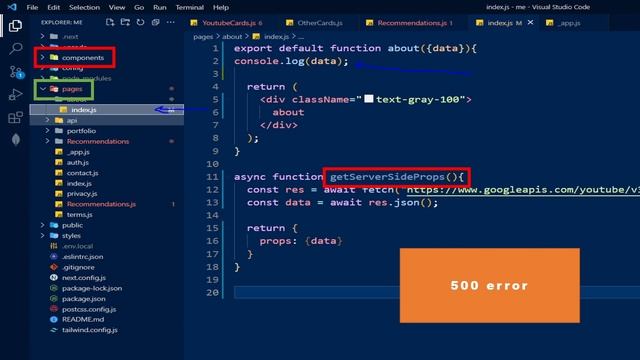The height and width of the screenshot is (360, 640).
Task: Click the text-gray-100 color swatch
Action: [369, 99]
